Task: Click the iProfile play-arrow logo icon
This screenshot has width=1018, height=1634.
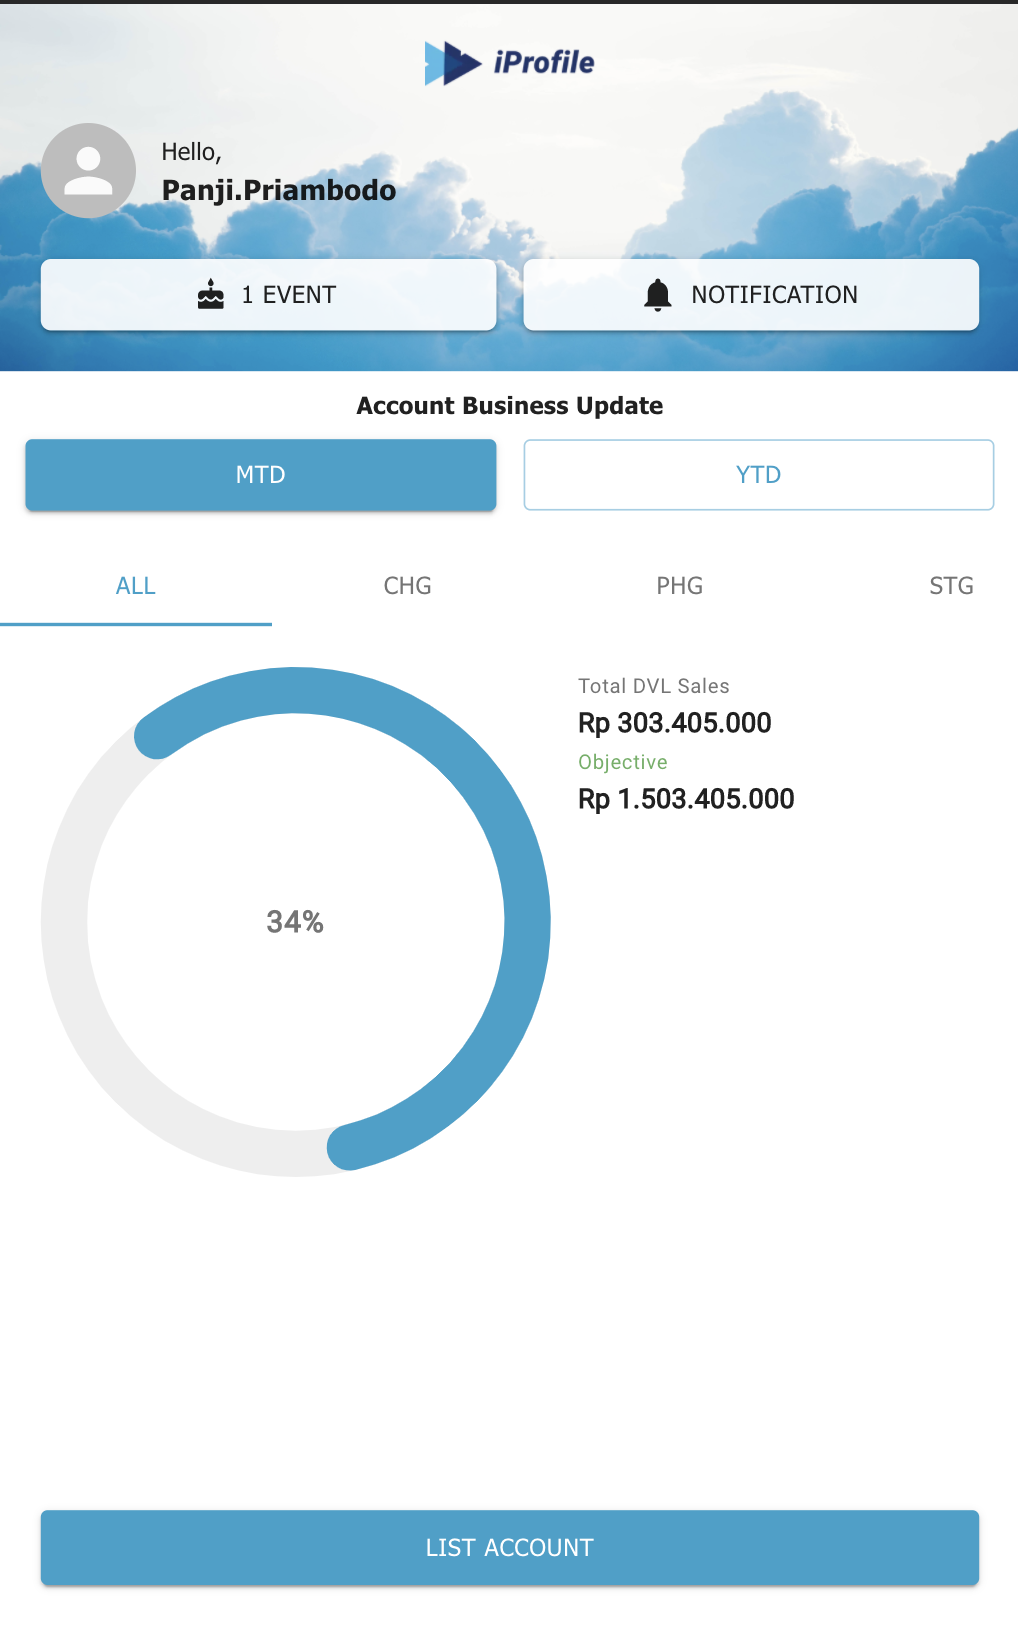Action: click(451, 63)
